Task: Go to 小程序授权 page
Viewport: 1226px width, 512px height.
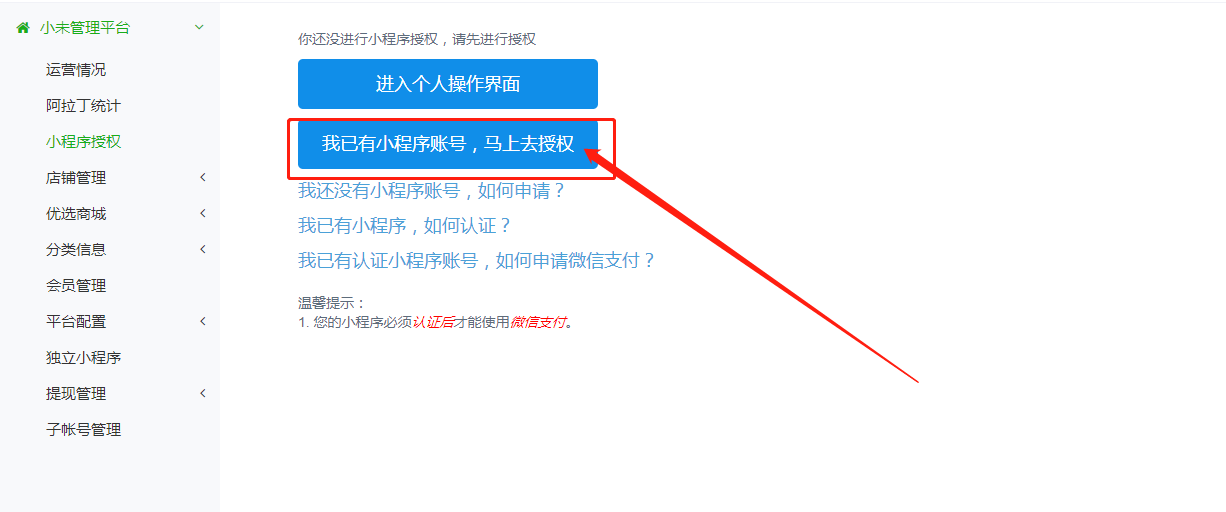Action: 83,142
